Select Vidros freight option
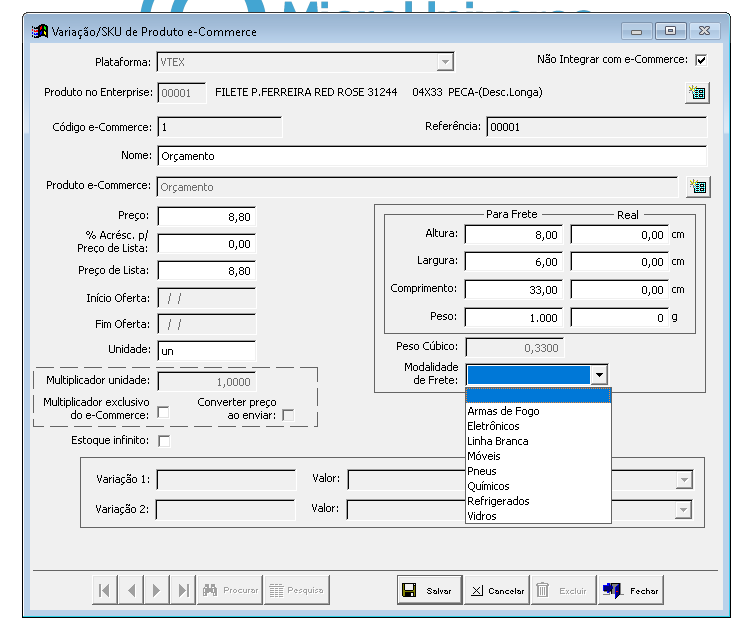739x631 pixels. click(x=538, y=516)
